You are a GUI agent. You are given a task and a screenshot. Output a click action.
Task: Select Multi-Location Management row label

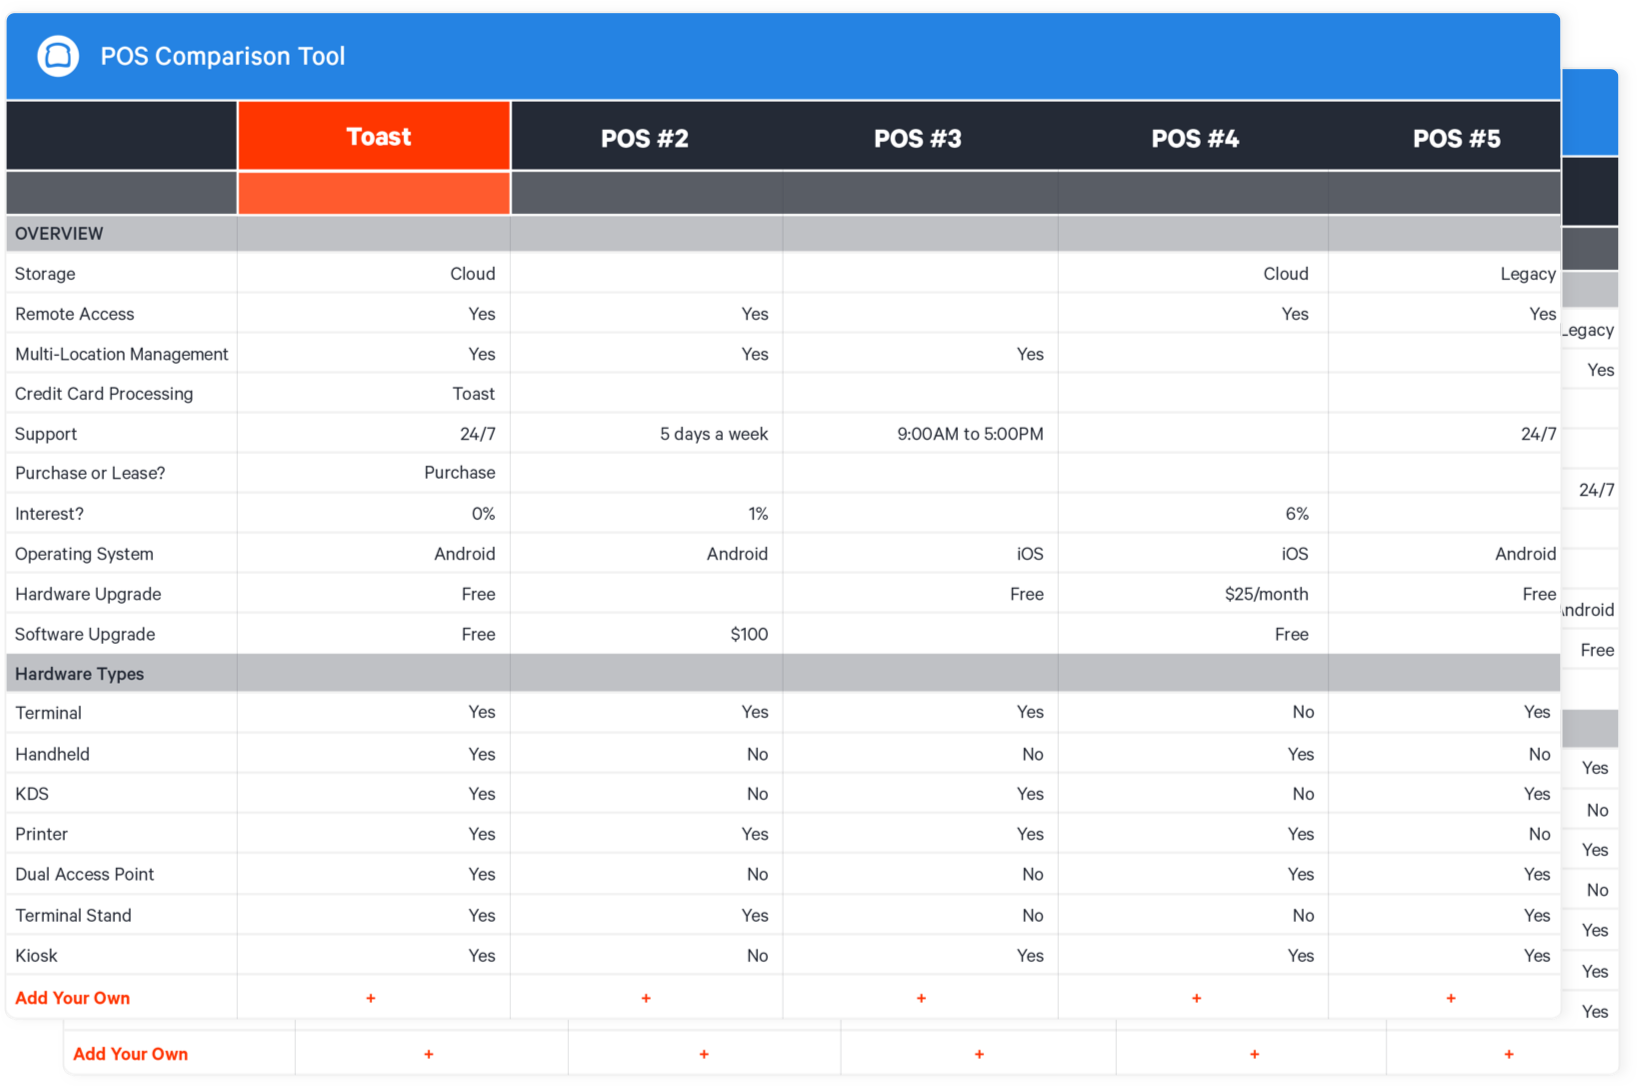click(121, 354)
